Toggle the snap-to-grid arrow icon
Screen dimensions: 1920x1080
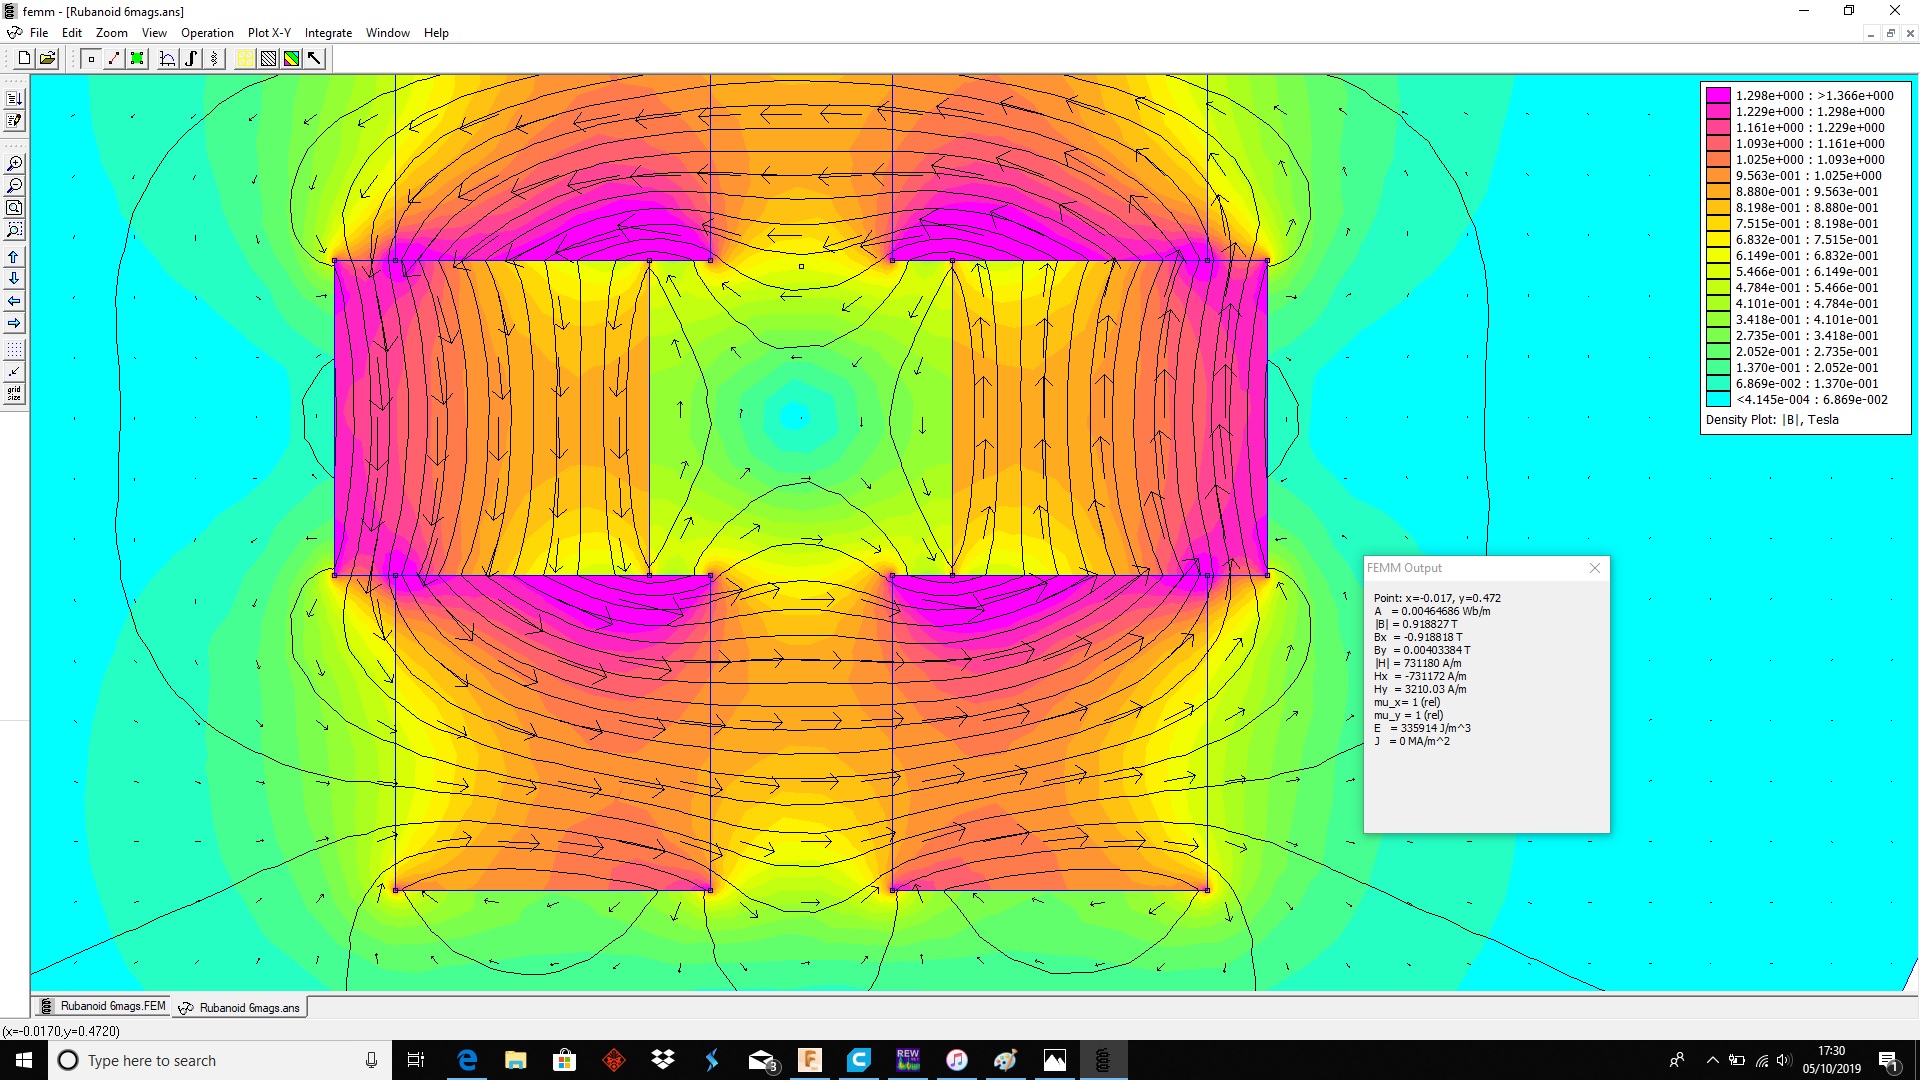pyautogui.click(x=14, y=372)
